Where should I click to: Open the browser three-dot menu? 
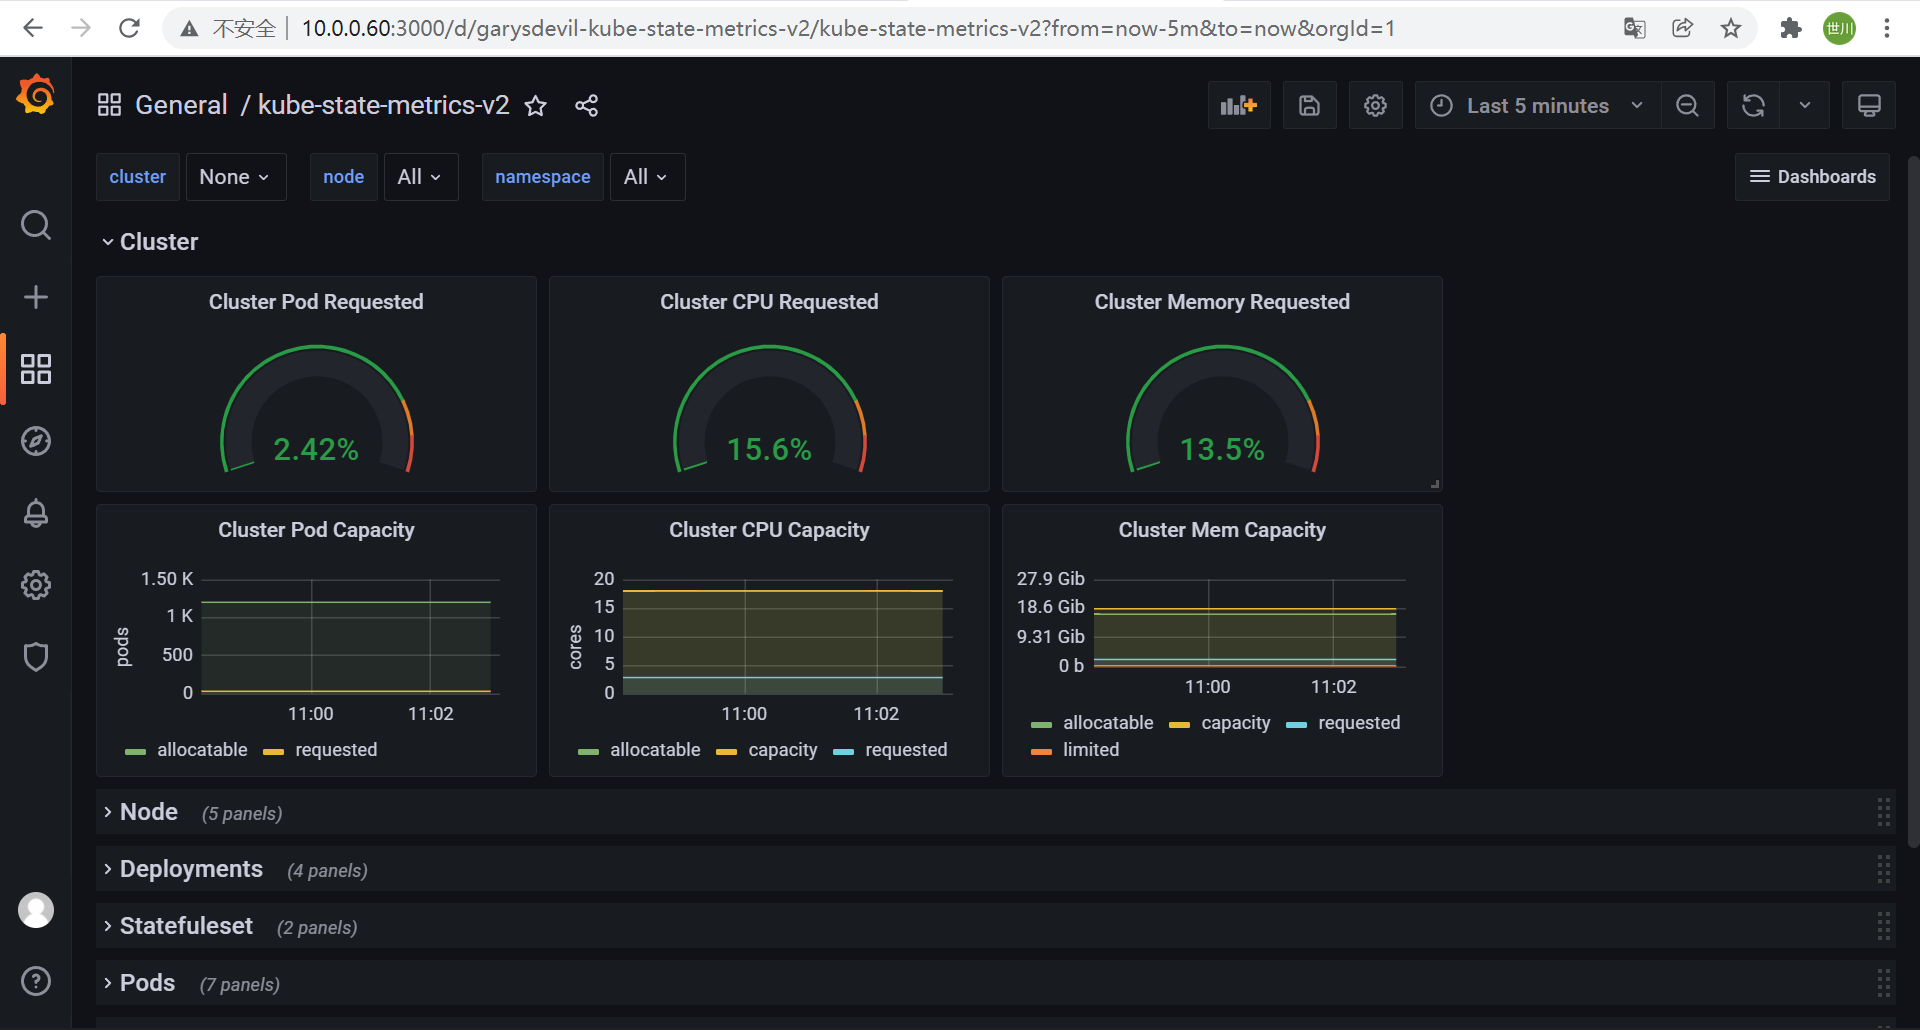[x=1887, y=28]
